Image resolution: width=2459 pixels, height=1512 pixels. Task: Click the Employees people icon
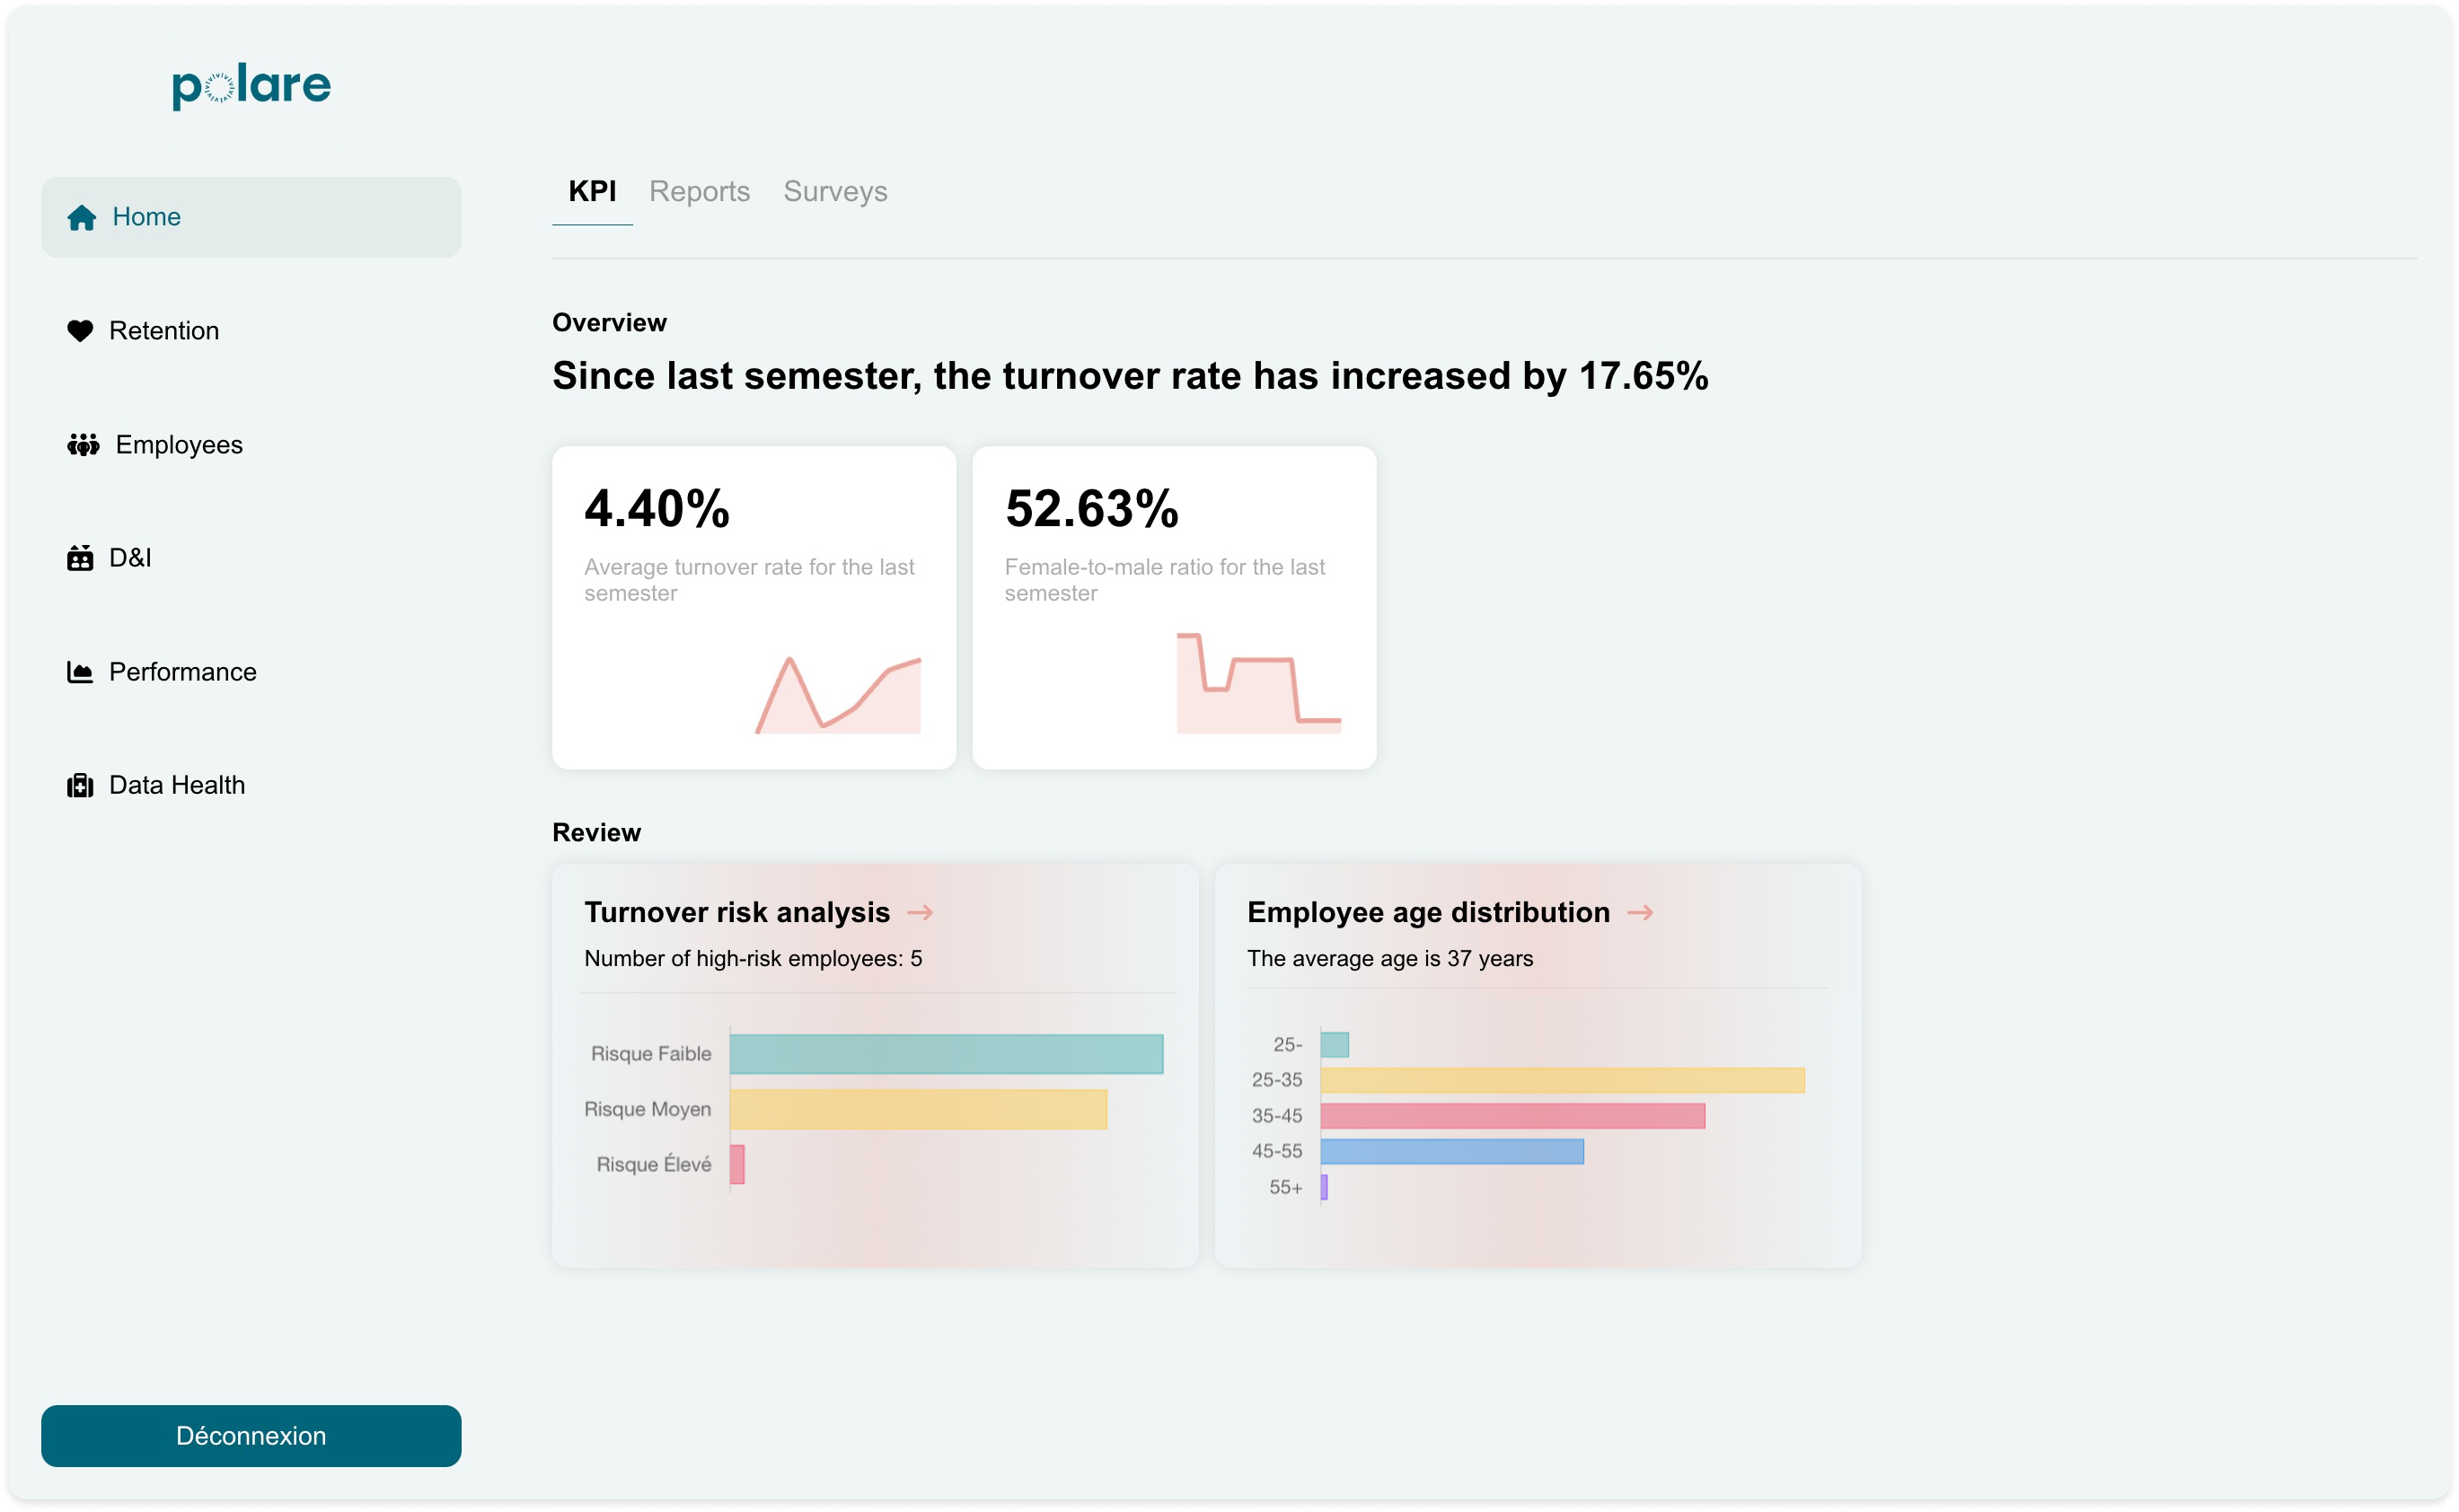coord(83,445)
